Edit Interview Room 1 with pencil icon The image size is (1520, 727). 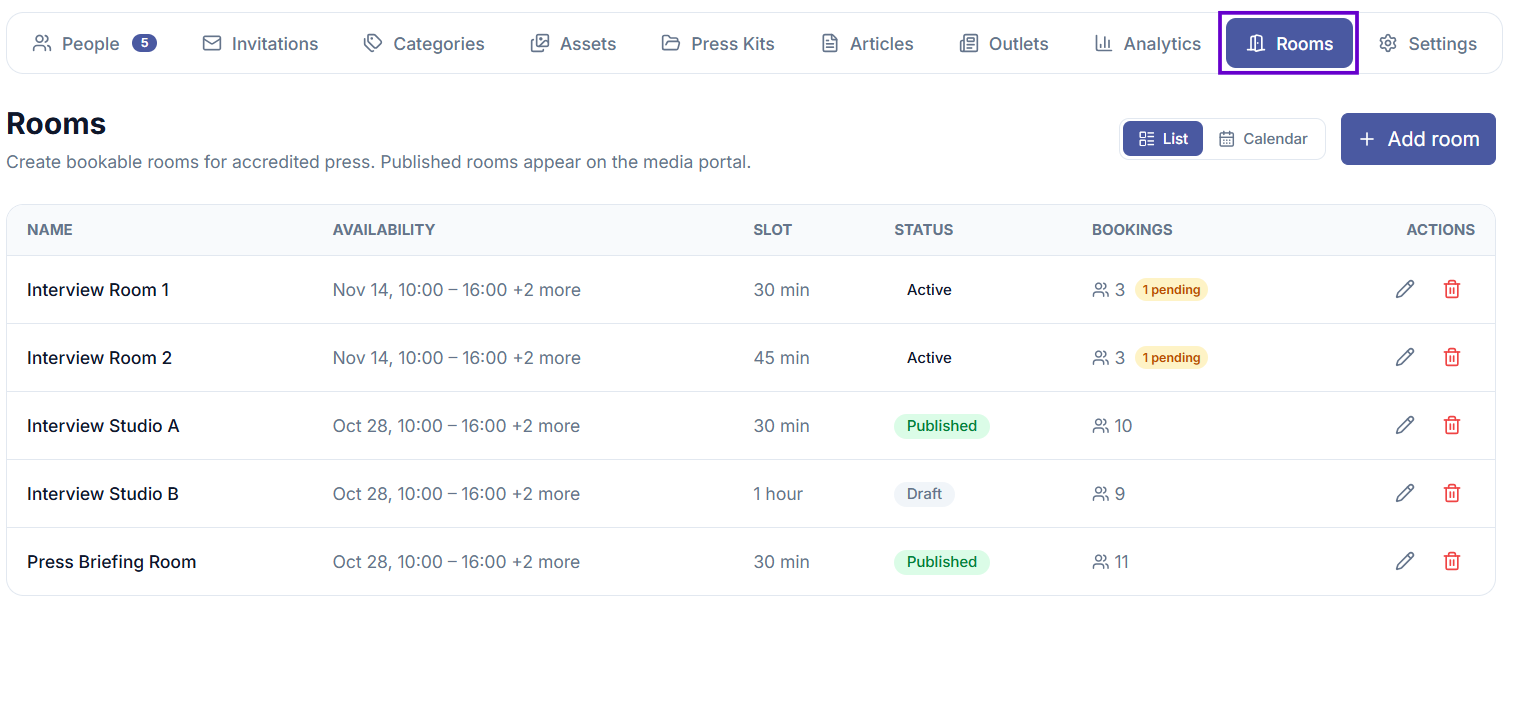point(1405,289)
